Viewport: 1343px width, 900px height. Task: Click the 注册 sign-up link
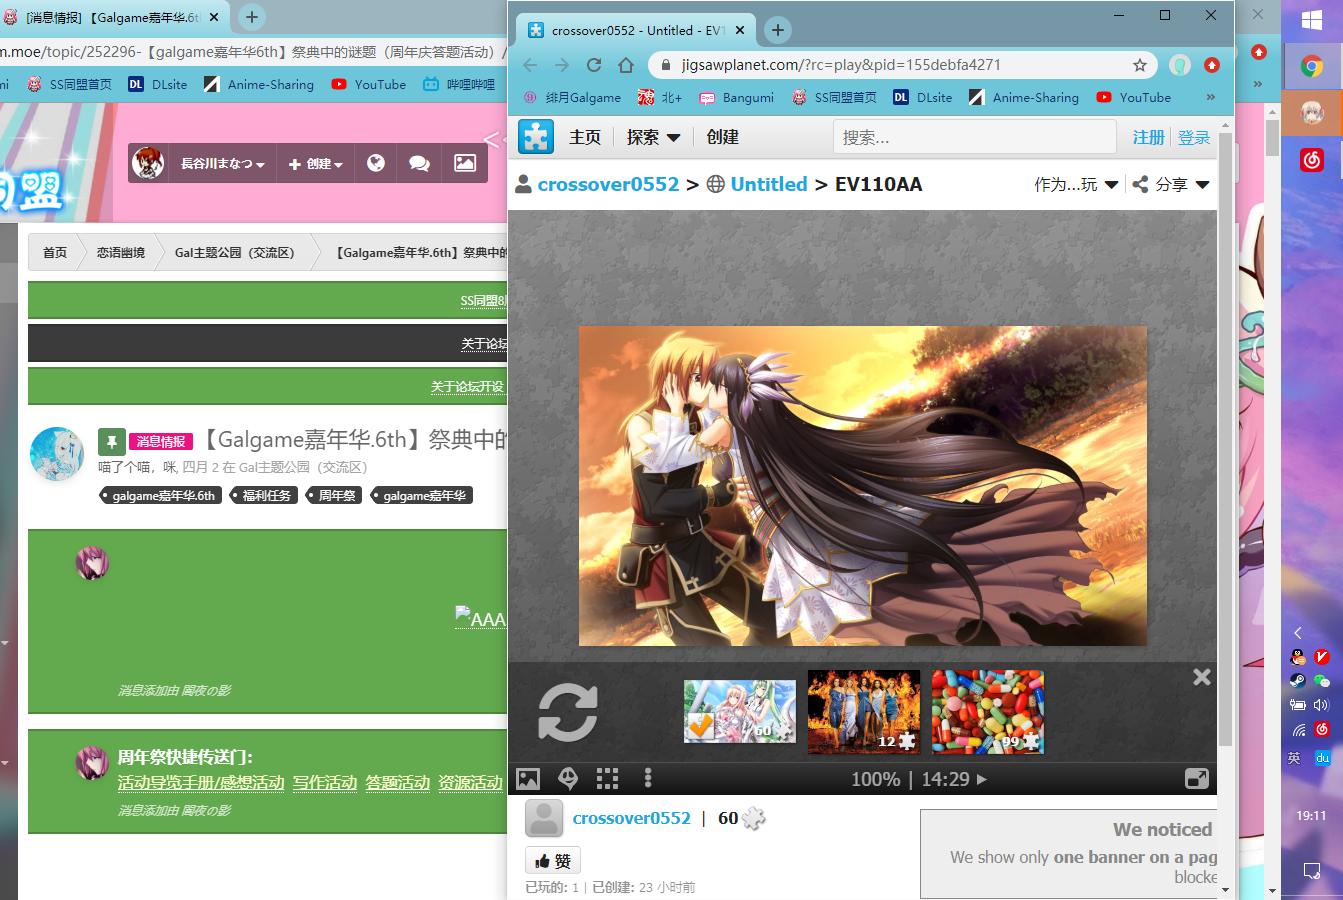coord(1149,137)
